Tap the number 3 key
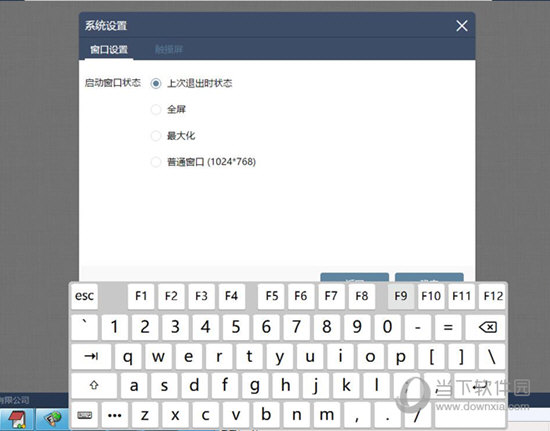This screenshot has height=431, width=550. (x=175, y=327)
